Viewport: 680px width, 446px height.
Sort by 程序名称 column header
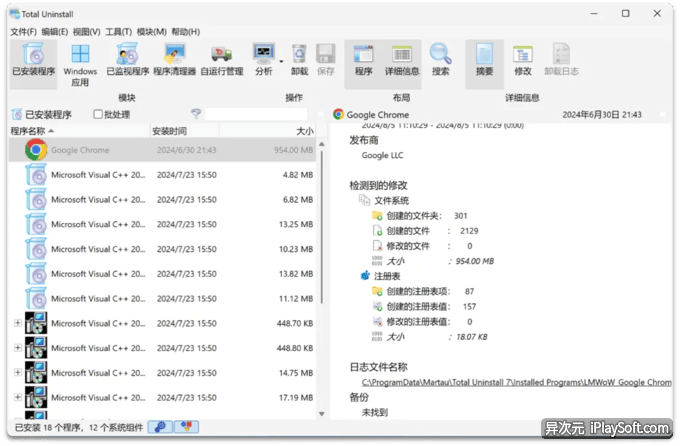(80, 131)
